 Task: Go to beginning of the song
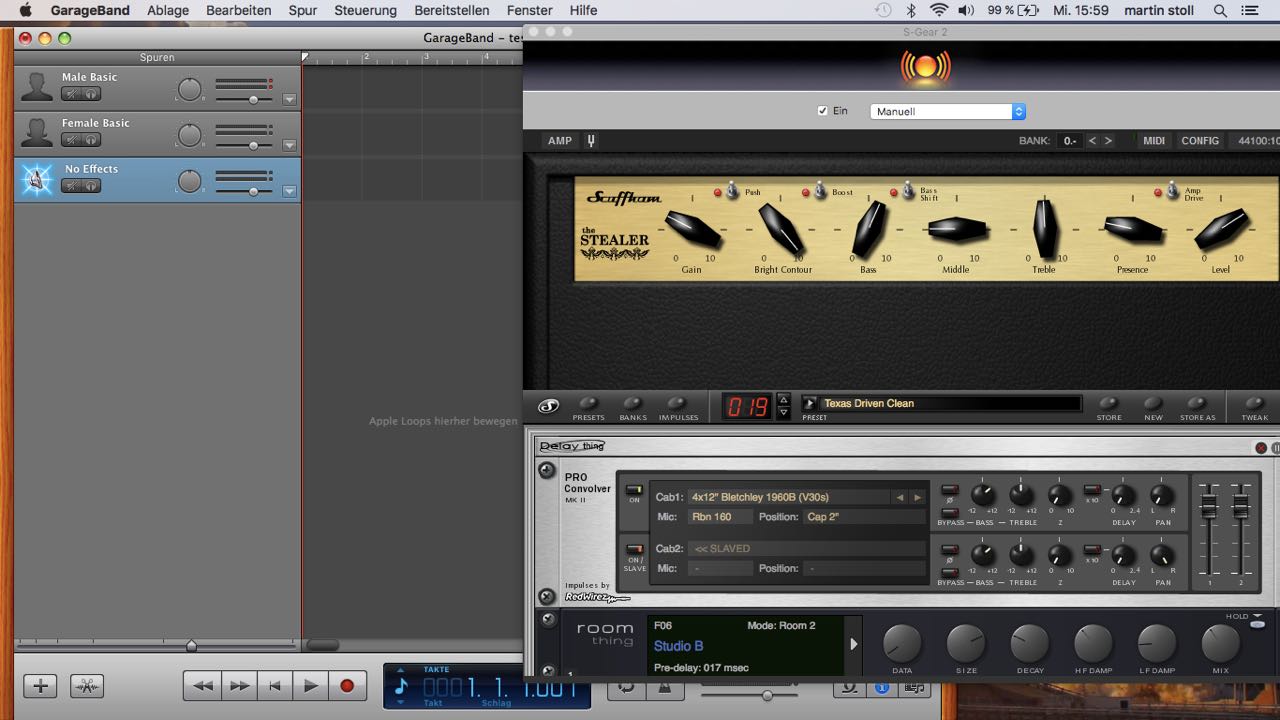click(x=275, y=686)
